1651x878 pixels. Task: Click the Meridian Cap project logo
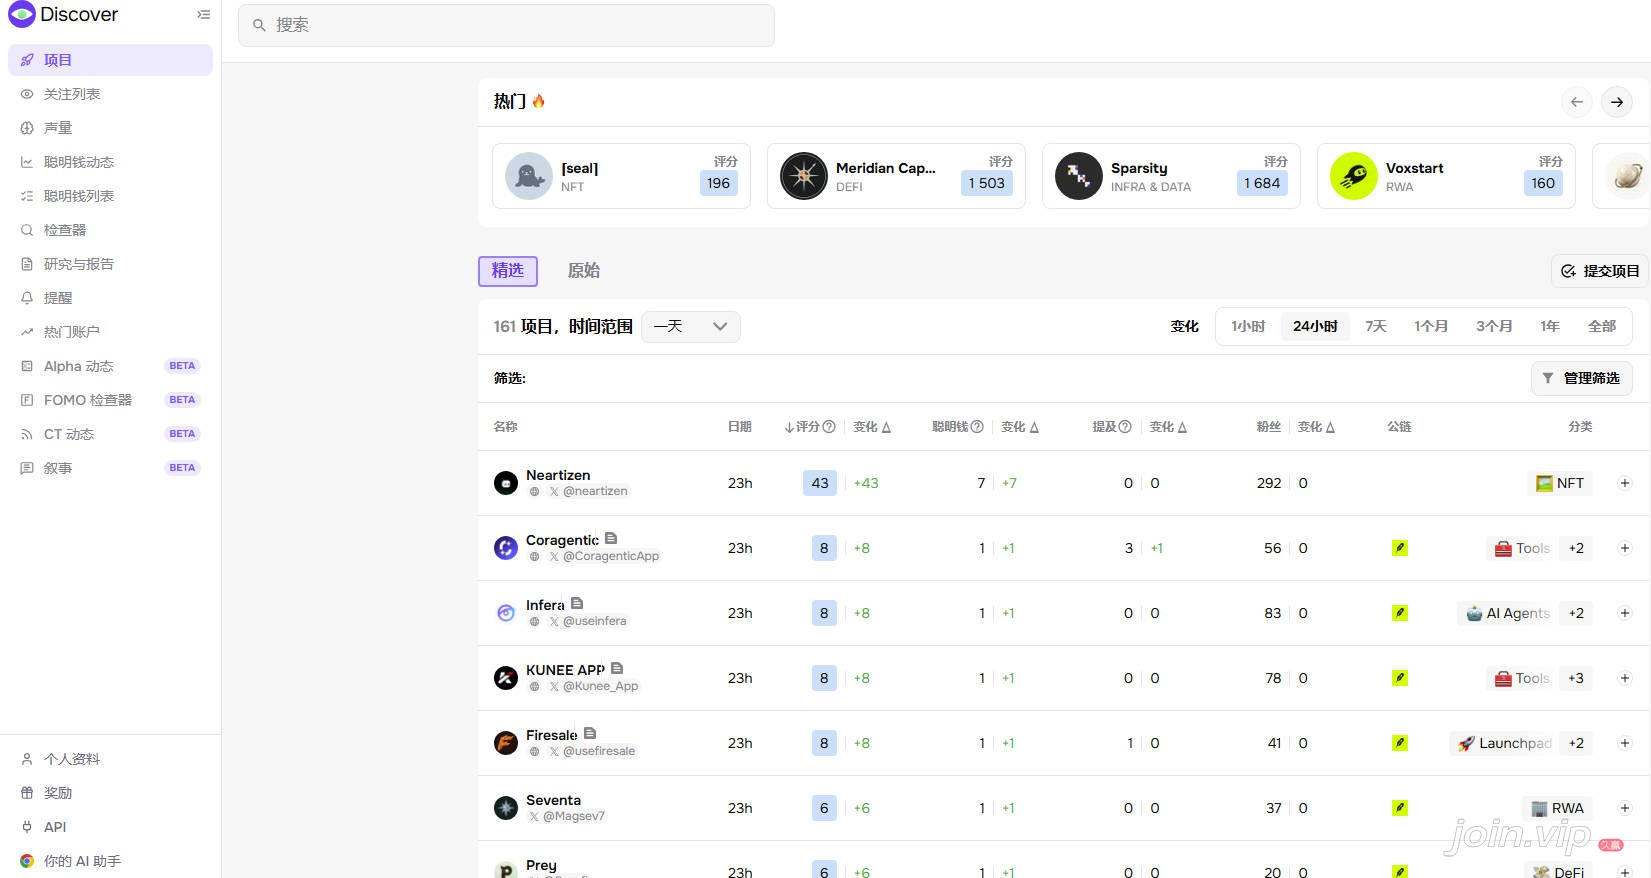804,176
